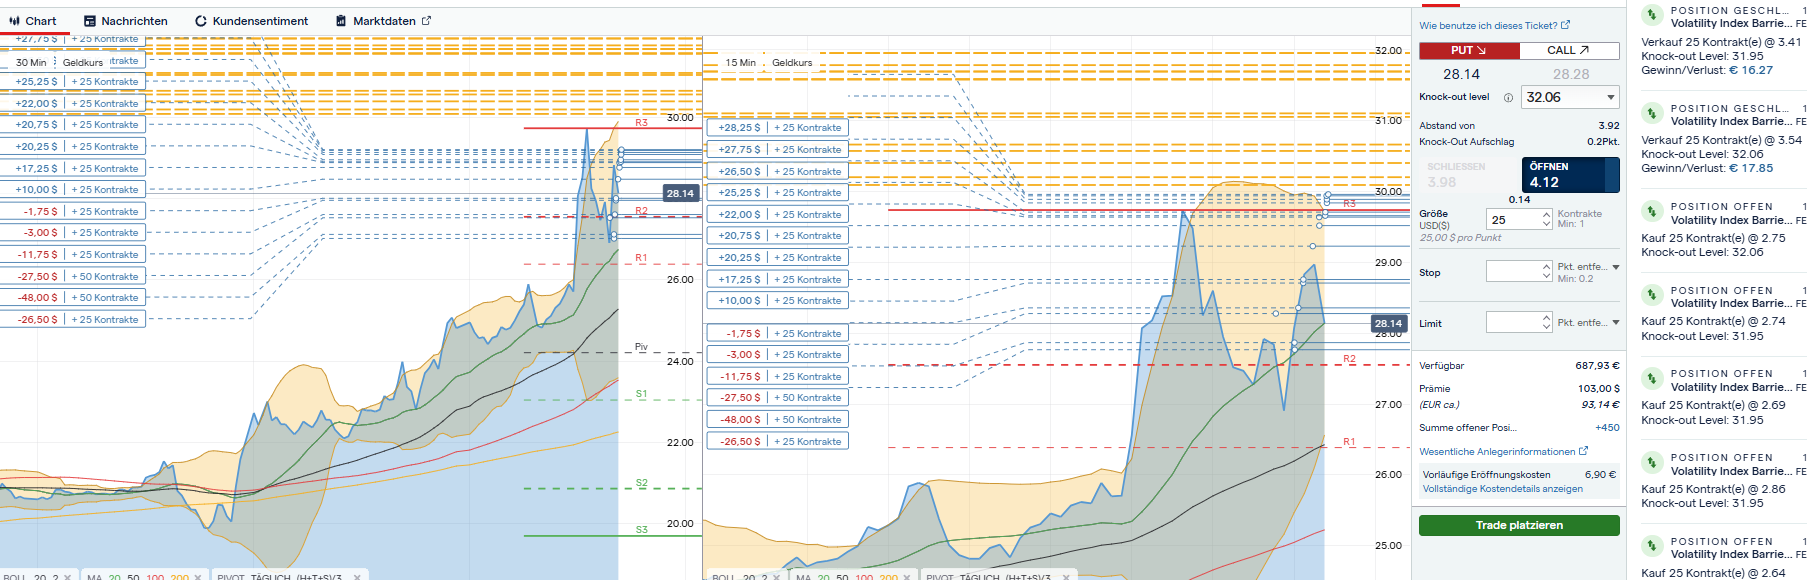Click the Marktdaten external link icon
This screenshot has height=580, width=1807.
click(x=427, y=20)
